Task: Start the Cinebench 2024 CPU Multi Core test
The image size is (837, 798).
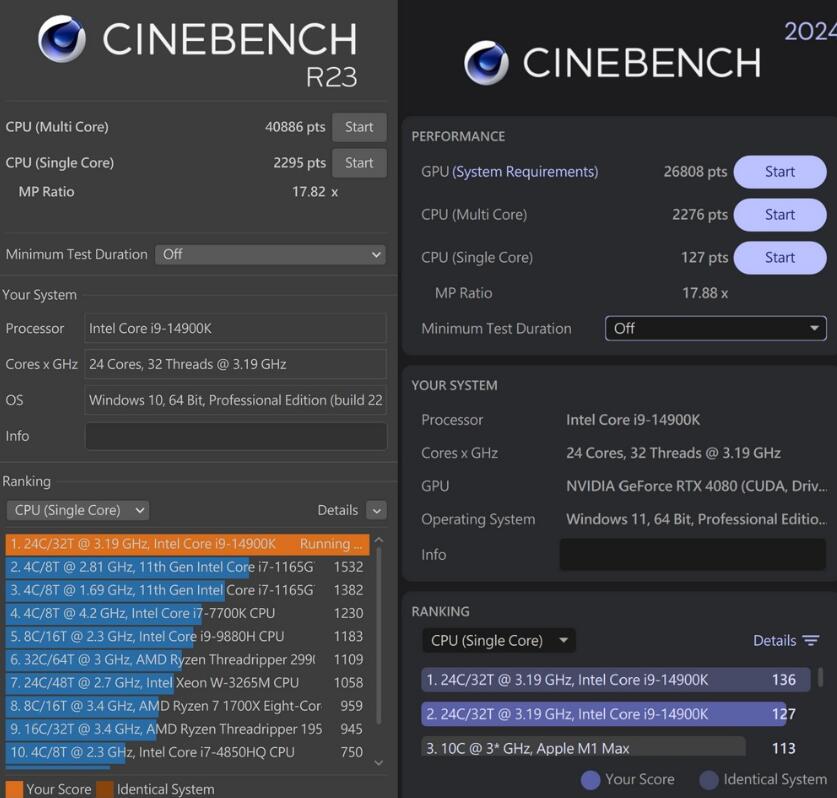Action: [780, 215]
